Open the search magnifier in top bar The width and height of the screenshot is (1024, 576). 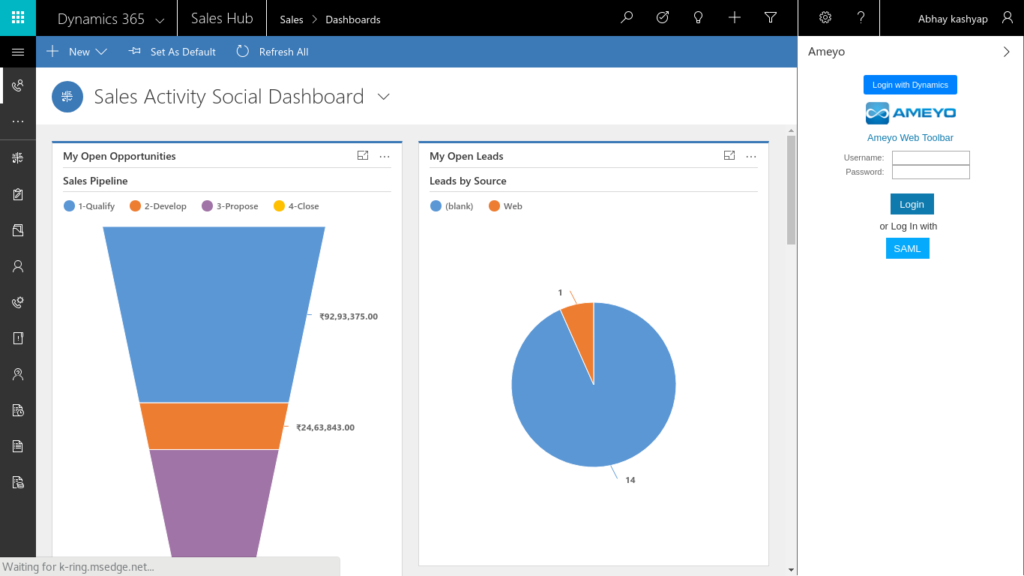click(x=627, y=18)
